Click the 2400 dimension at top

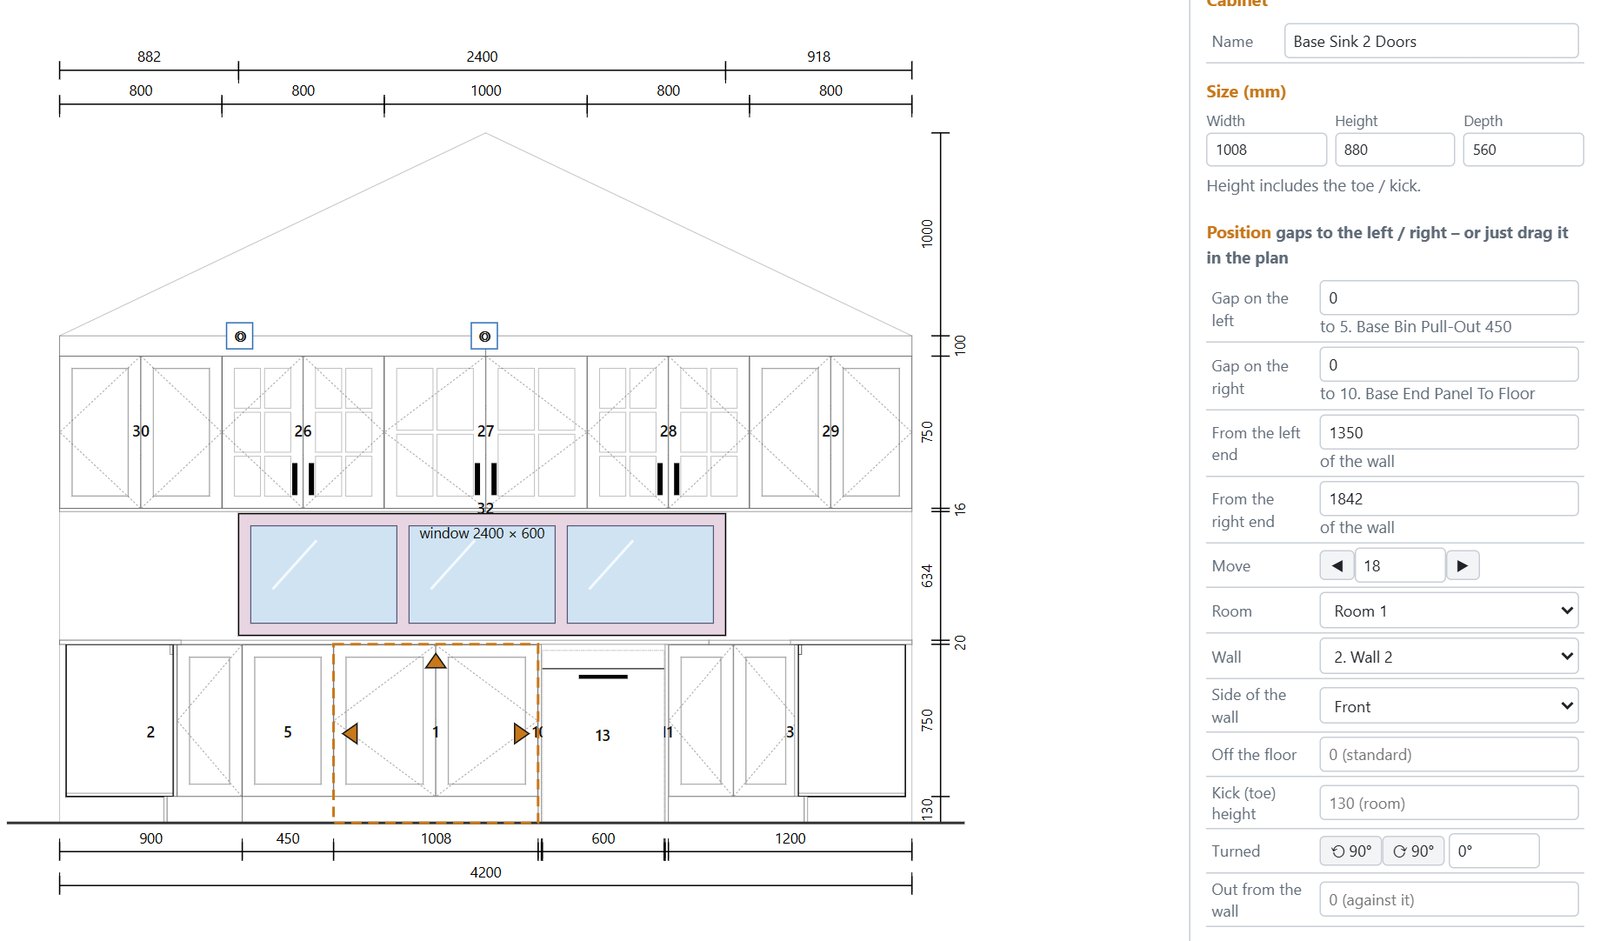(482, 57)
